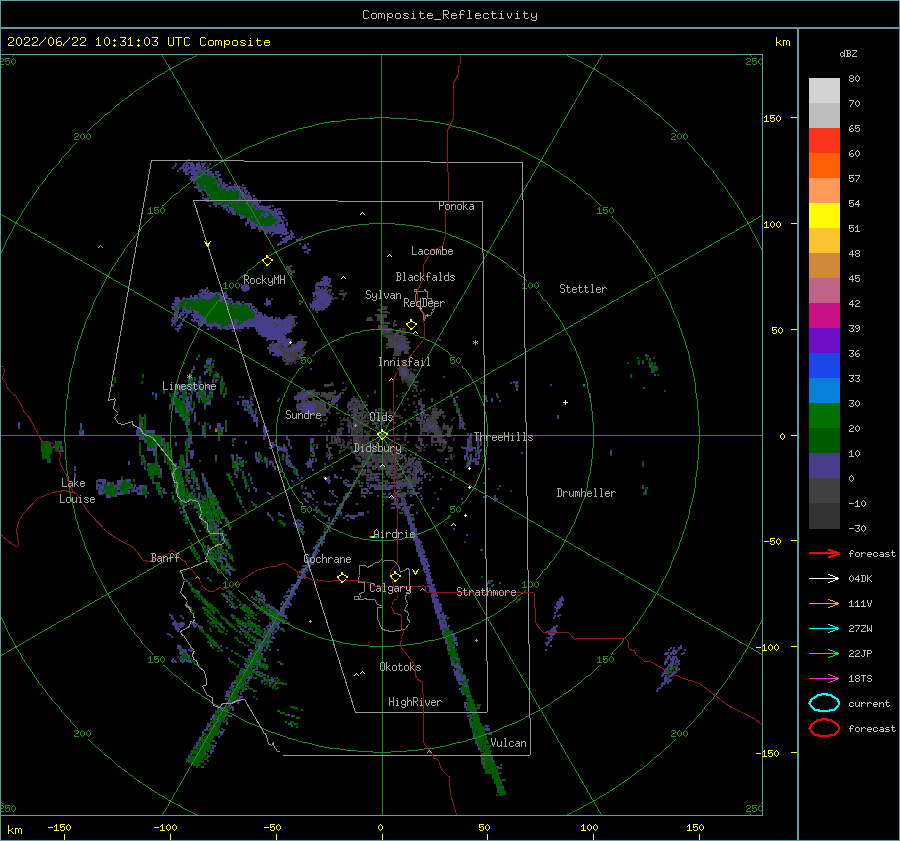The height and width of the screenshot is (841, 900).
Task: Select the 54 dBZ yellow swatch
Action: pyautogui.click(x=824, y=216)
